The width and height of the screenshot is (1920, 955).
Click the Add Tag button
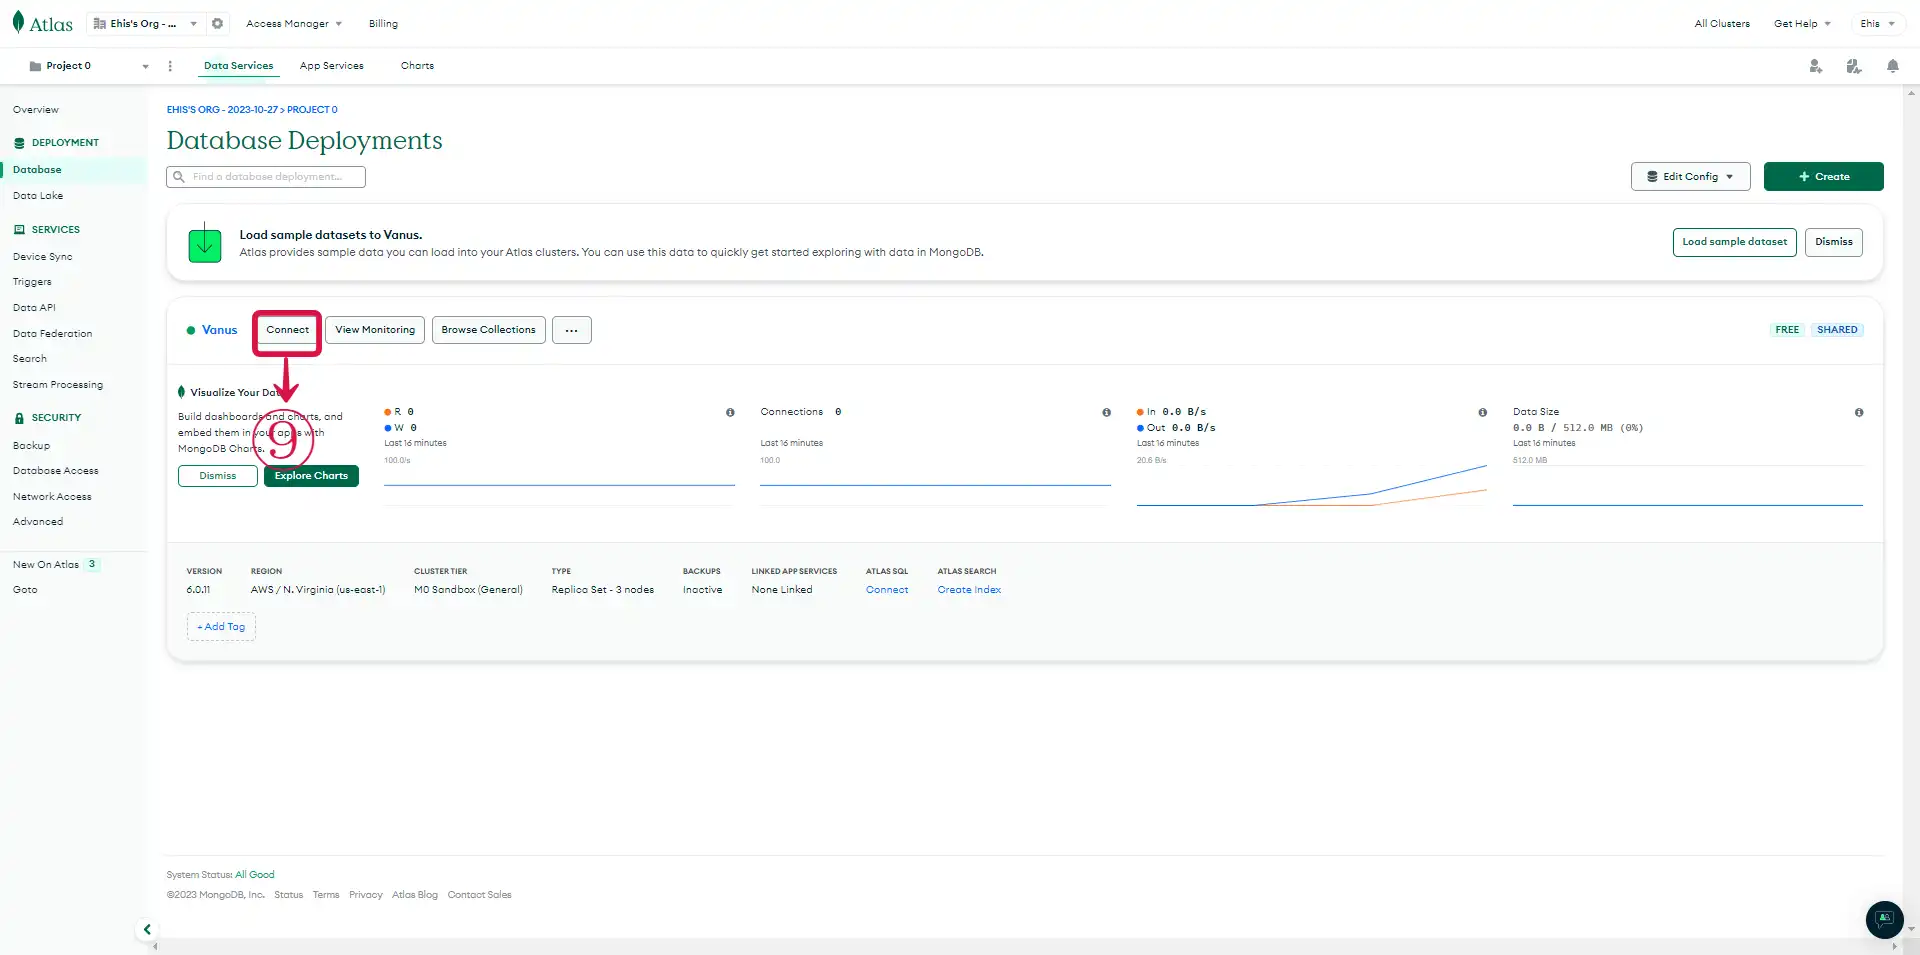coord(221,627)
